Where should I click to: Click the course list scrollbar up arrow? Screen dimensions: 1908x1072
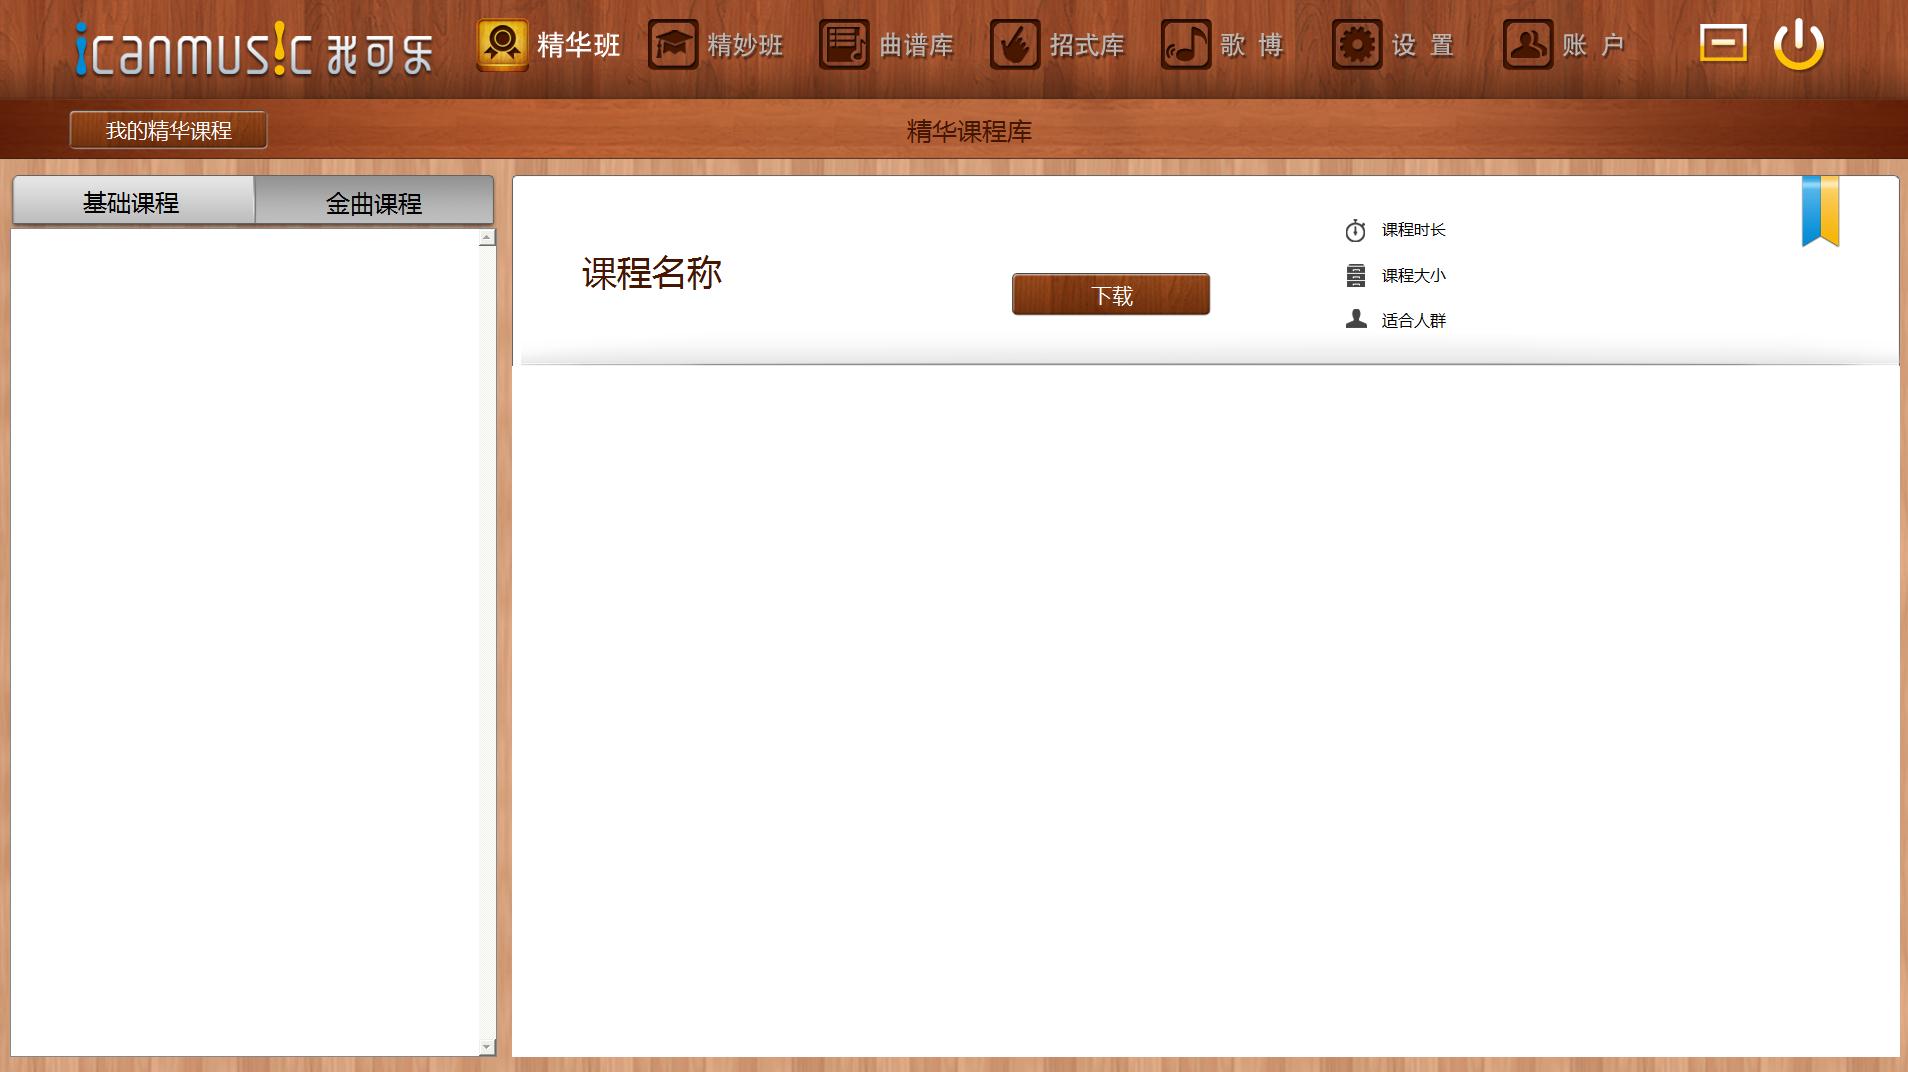[487, 238]
